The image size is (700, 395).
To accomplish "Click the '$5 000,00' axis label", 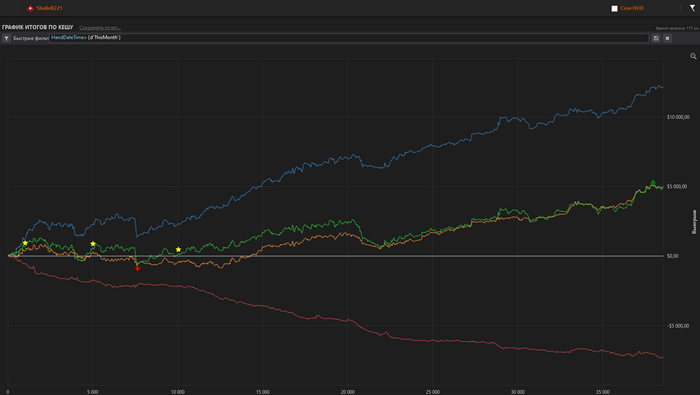I will [677, 187].
